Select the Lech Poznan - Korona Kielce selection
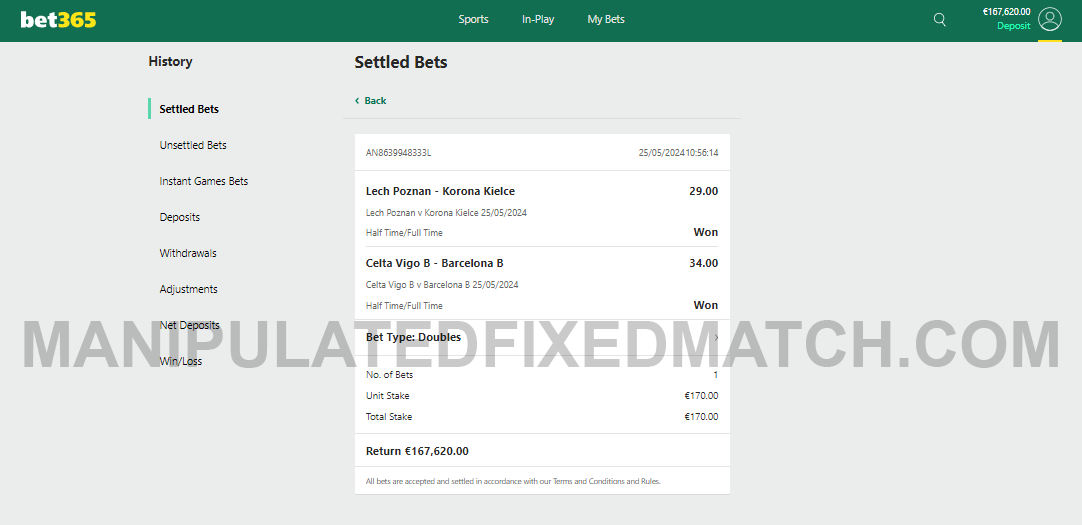The image size is (1082, 525). coord(440,191)
